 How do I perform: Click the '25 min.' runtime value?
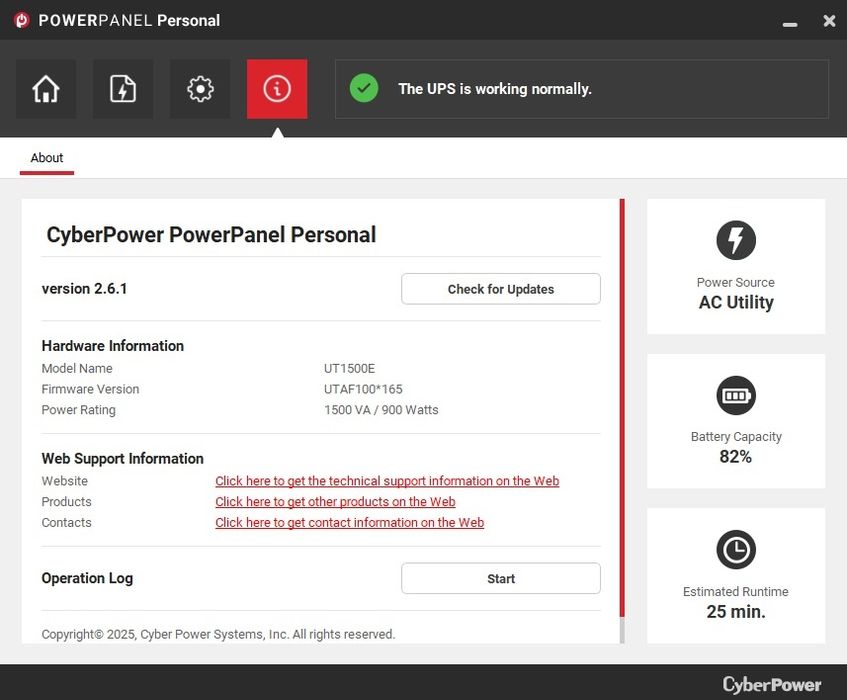click(x=736, y=611)
